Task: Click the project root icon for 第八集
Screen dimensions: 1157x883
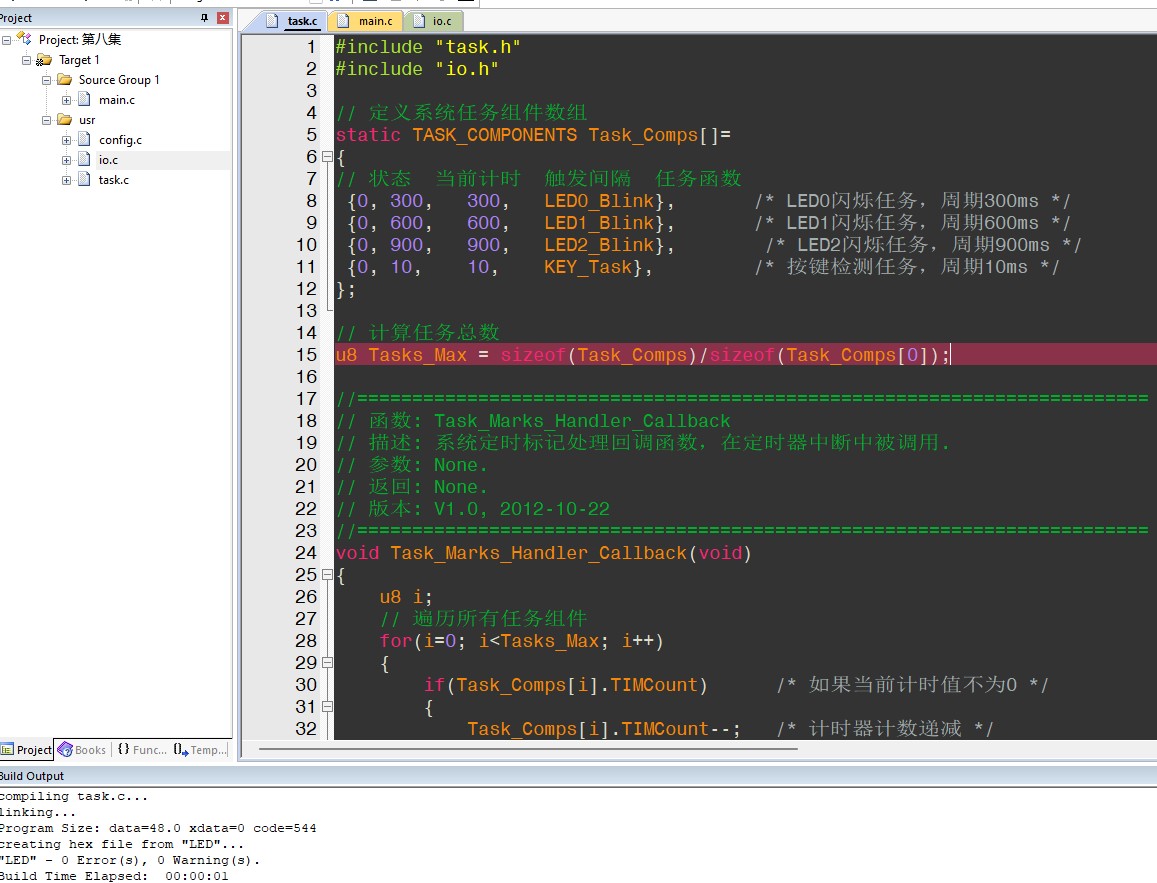Action: 24,39
